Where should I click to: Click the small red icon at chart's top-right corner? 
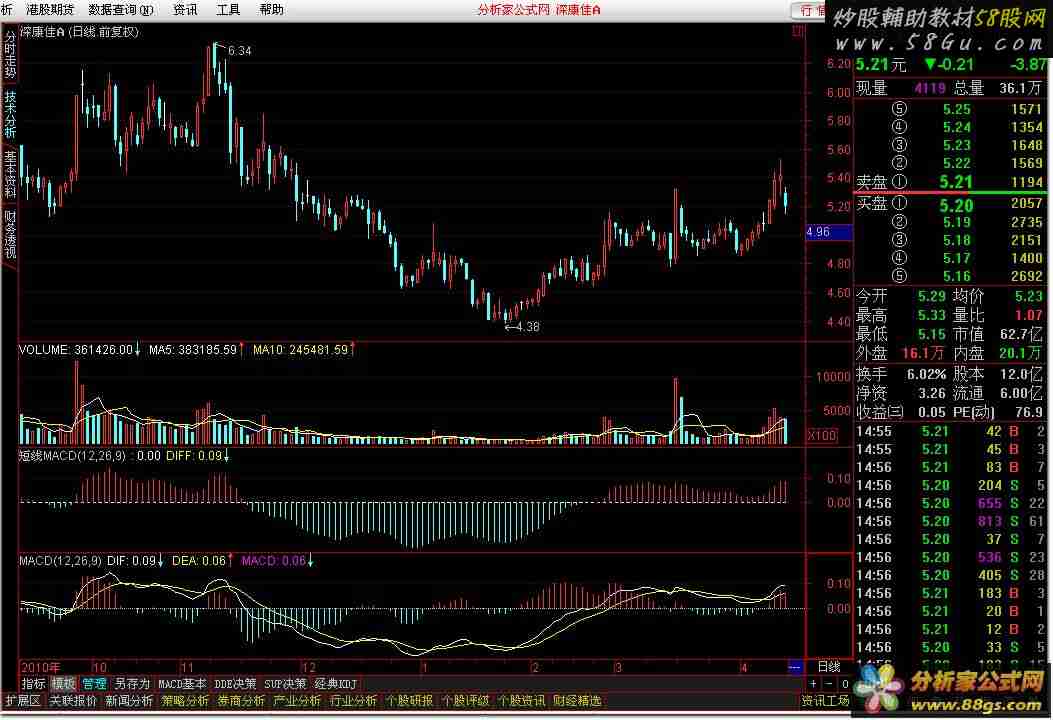pos(798,32)
